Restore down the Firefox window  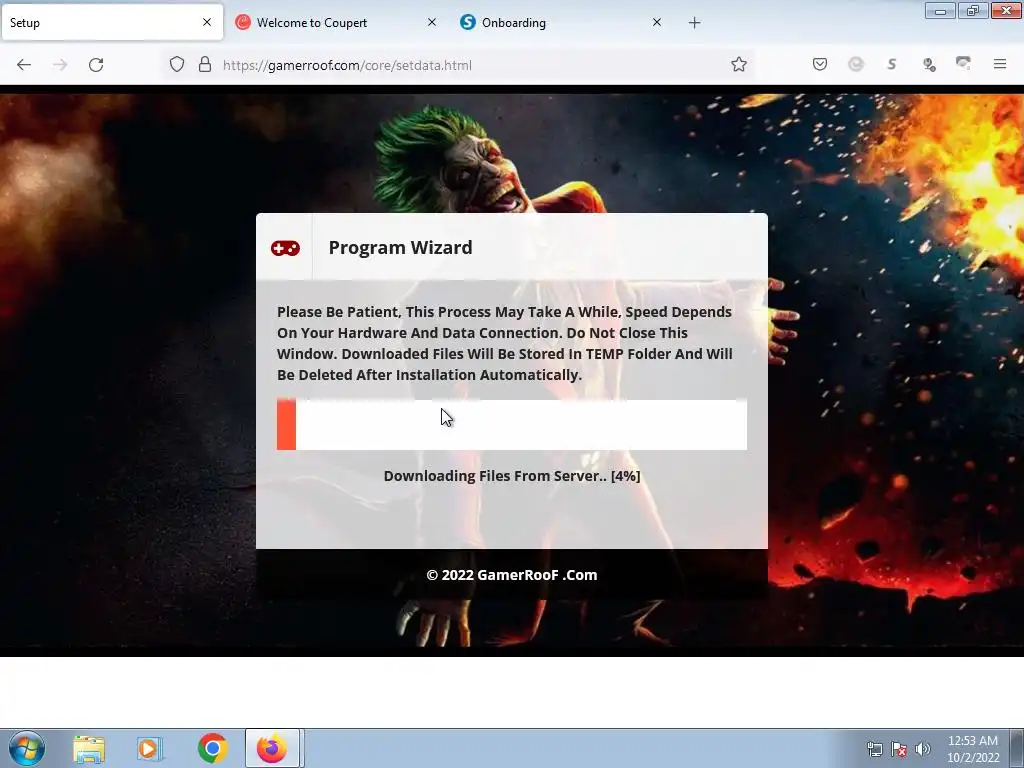(973, 10)
